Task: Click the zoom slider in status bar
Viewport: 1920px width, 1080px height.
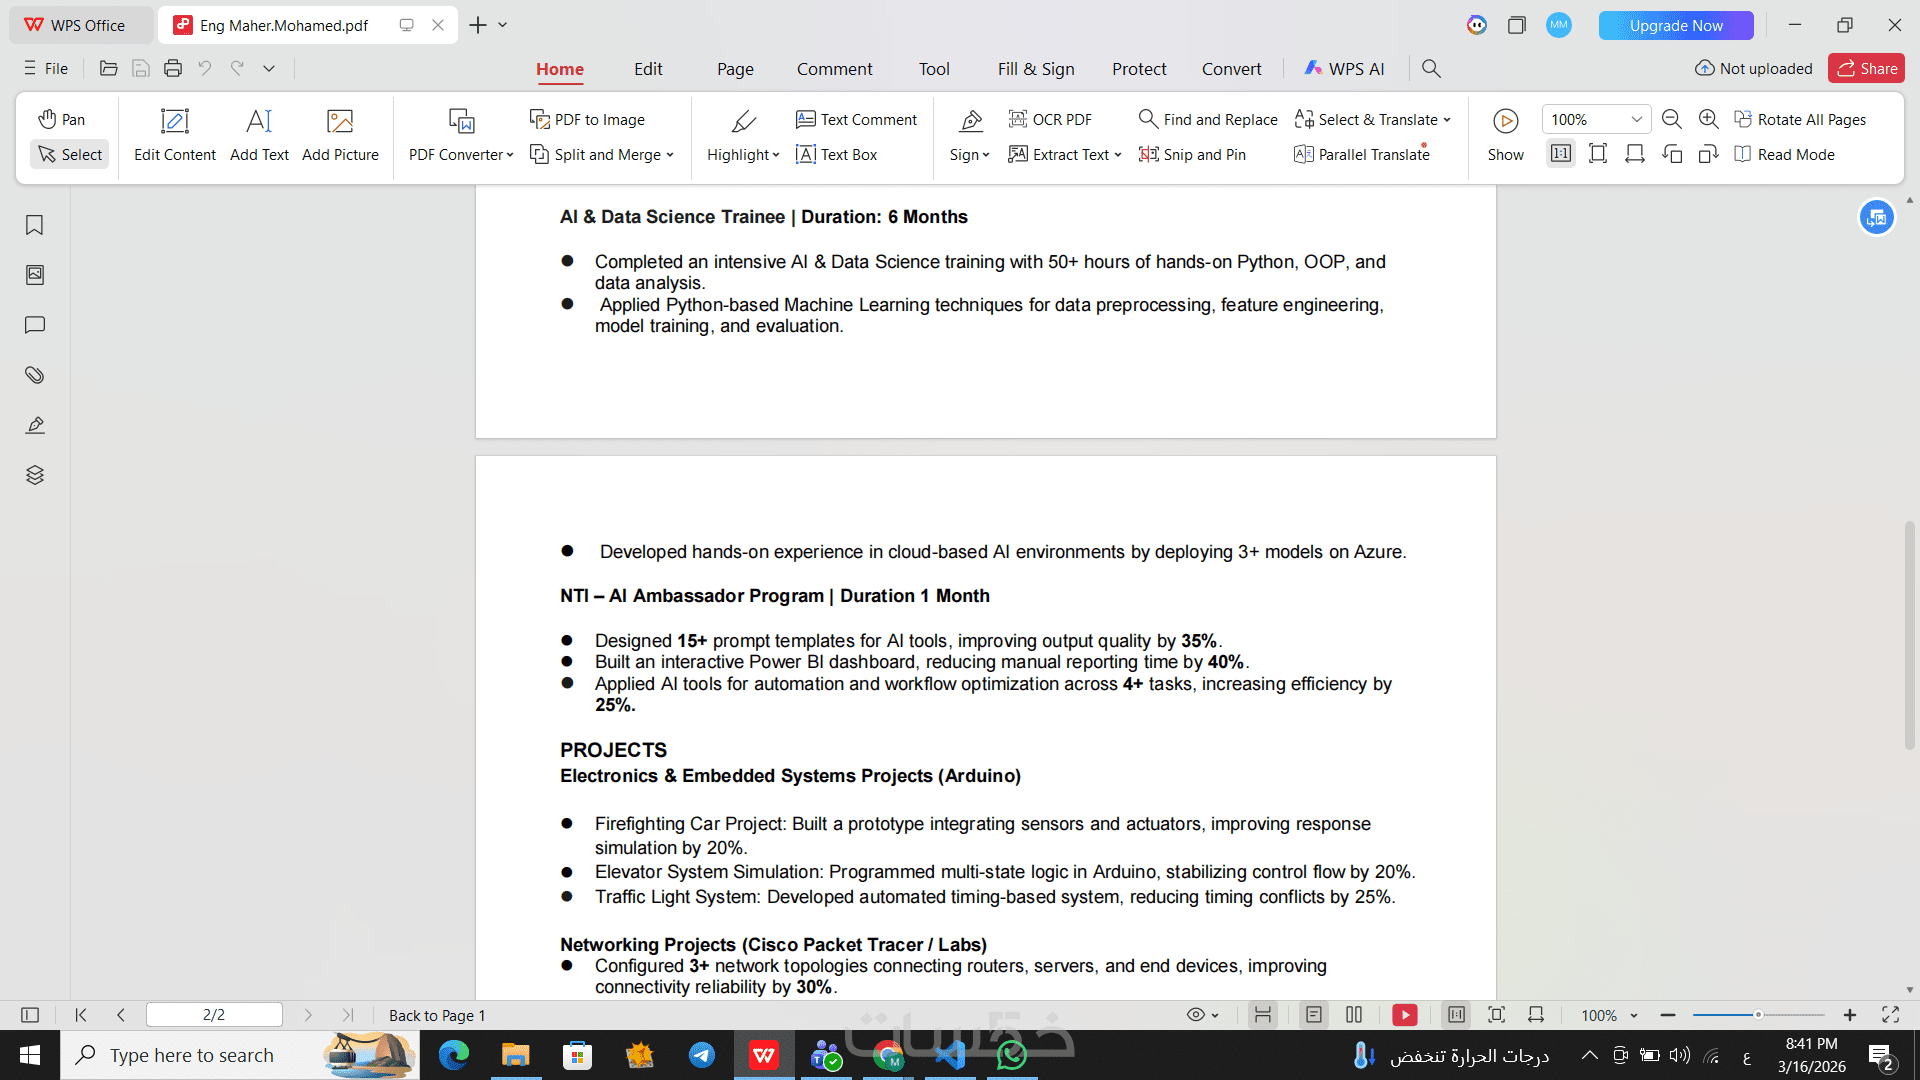Action: click(1757, 1015)
